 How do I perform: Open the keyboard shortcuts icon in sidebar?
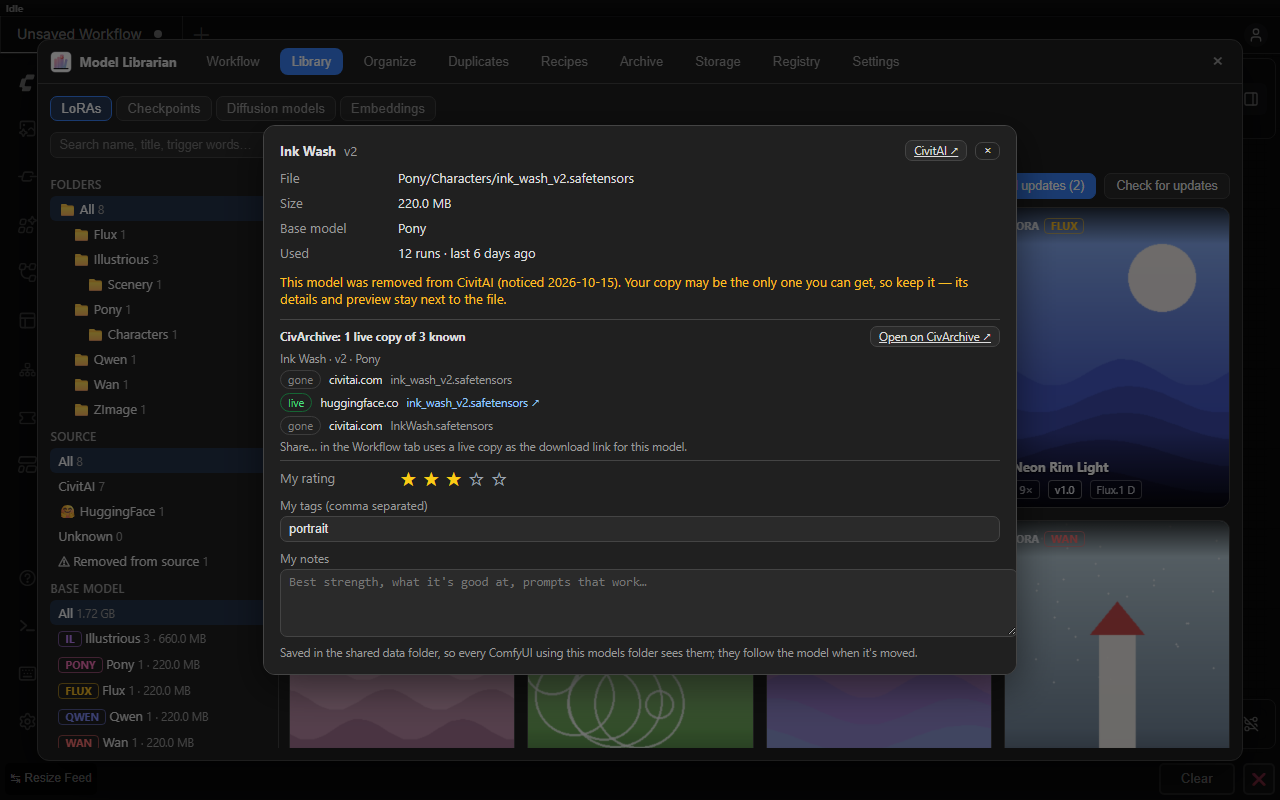tap(27, 672)
